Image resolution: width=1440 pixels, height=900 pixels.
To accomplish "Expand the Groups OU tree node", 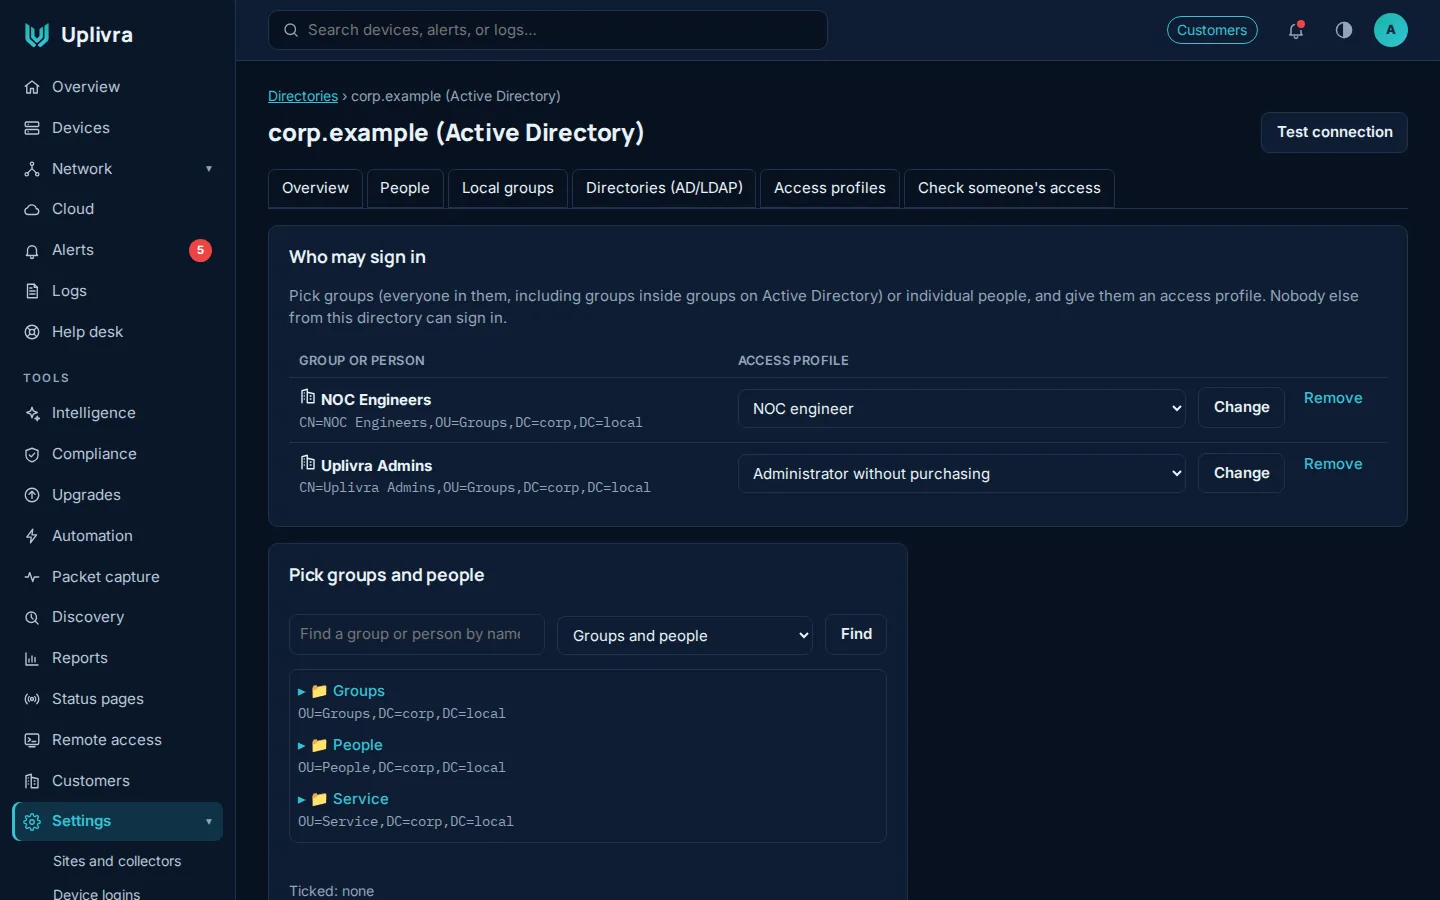I will tap(301, 692).
